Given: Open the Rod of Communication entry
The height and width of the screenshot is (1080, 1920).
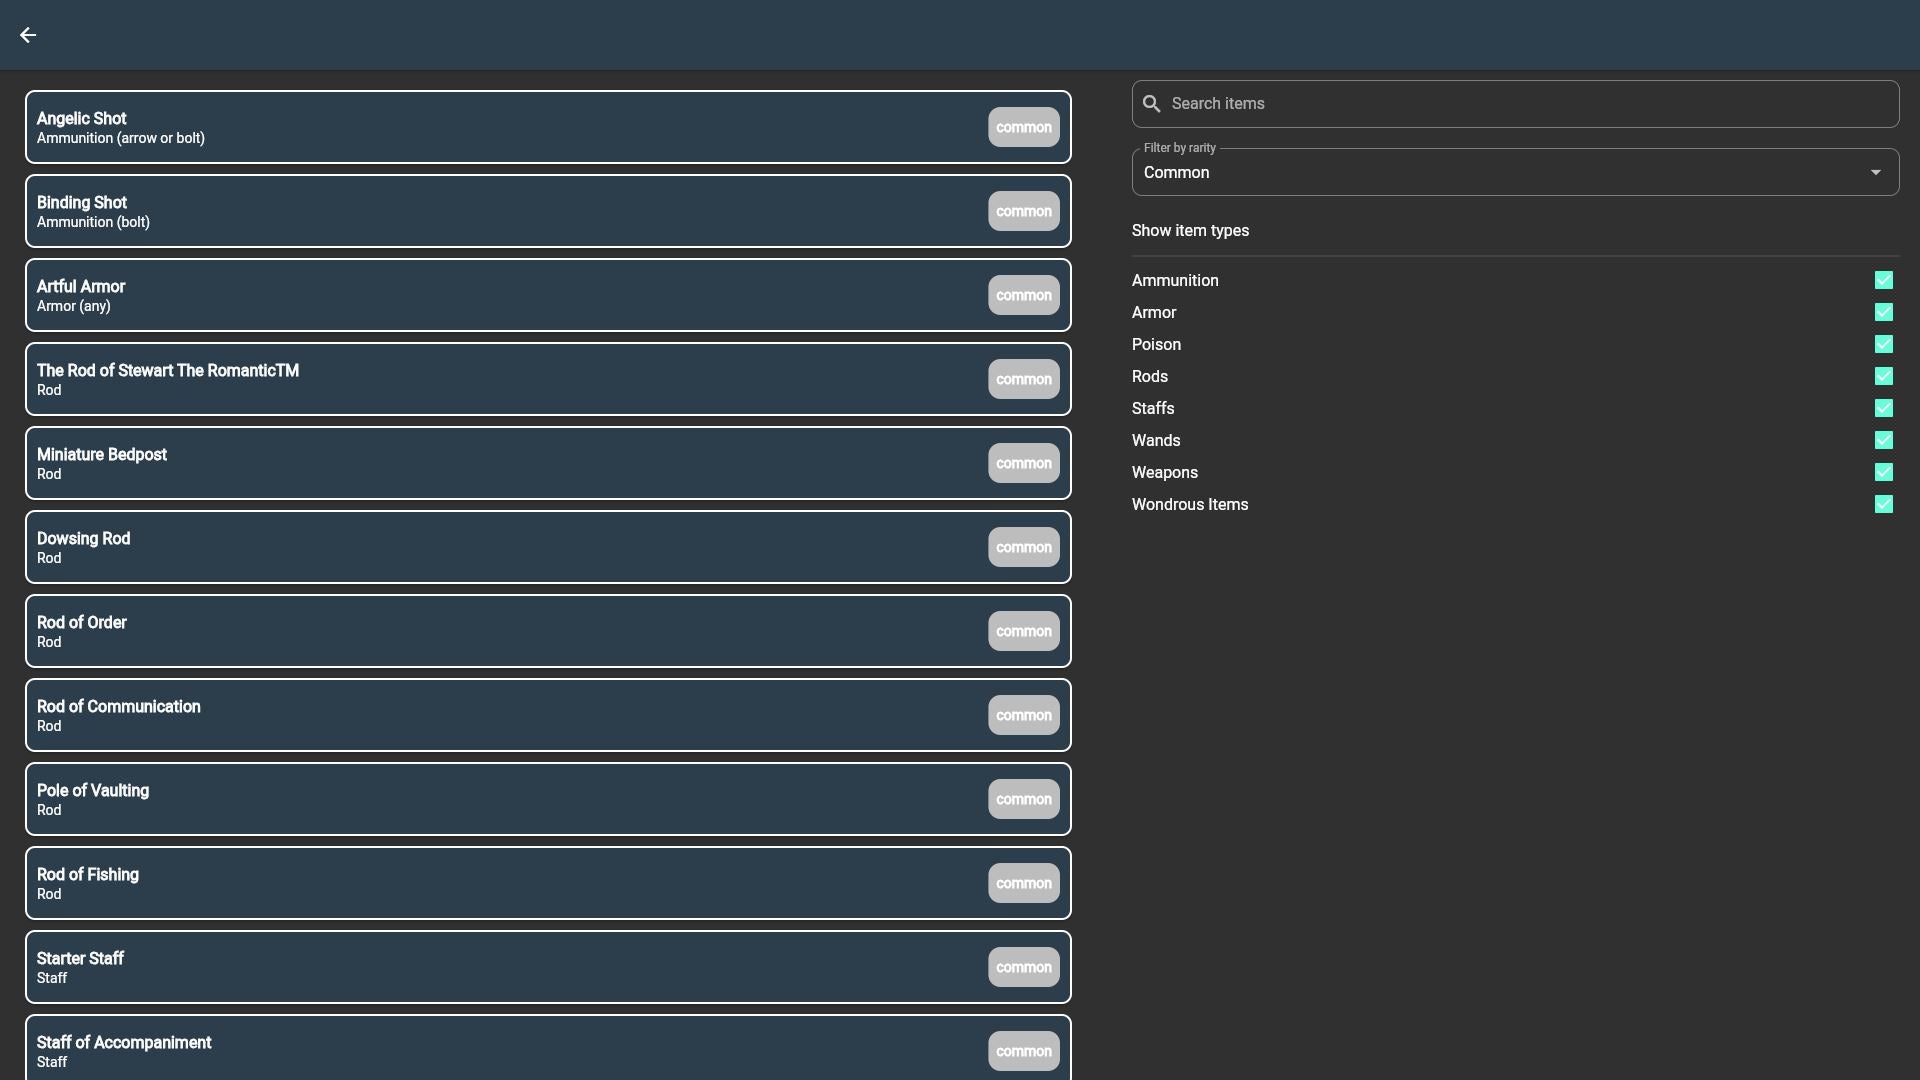Looking at the screenshot, I should point(500,715).
